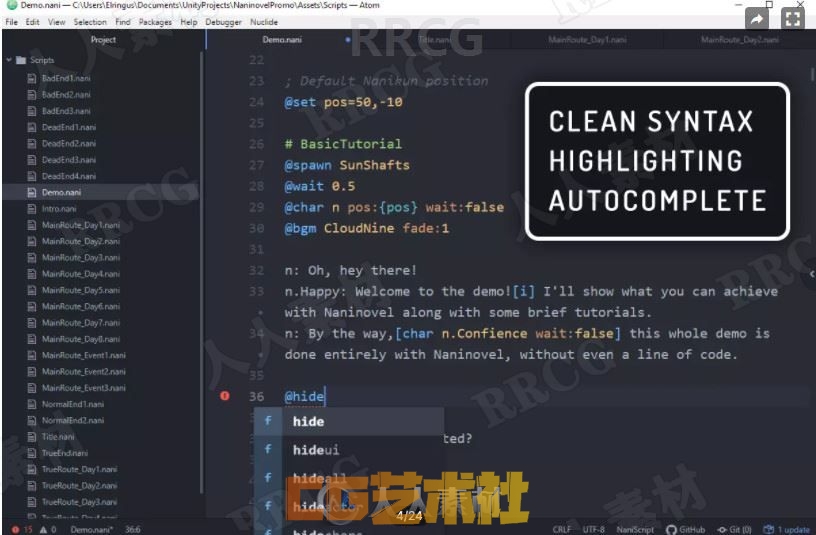
Task: Click the red error marker on line 36
Action: pyautogui.click(x=225, y=396)
